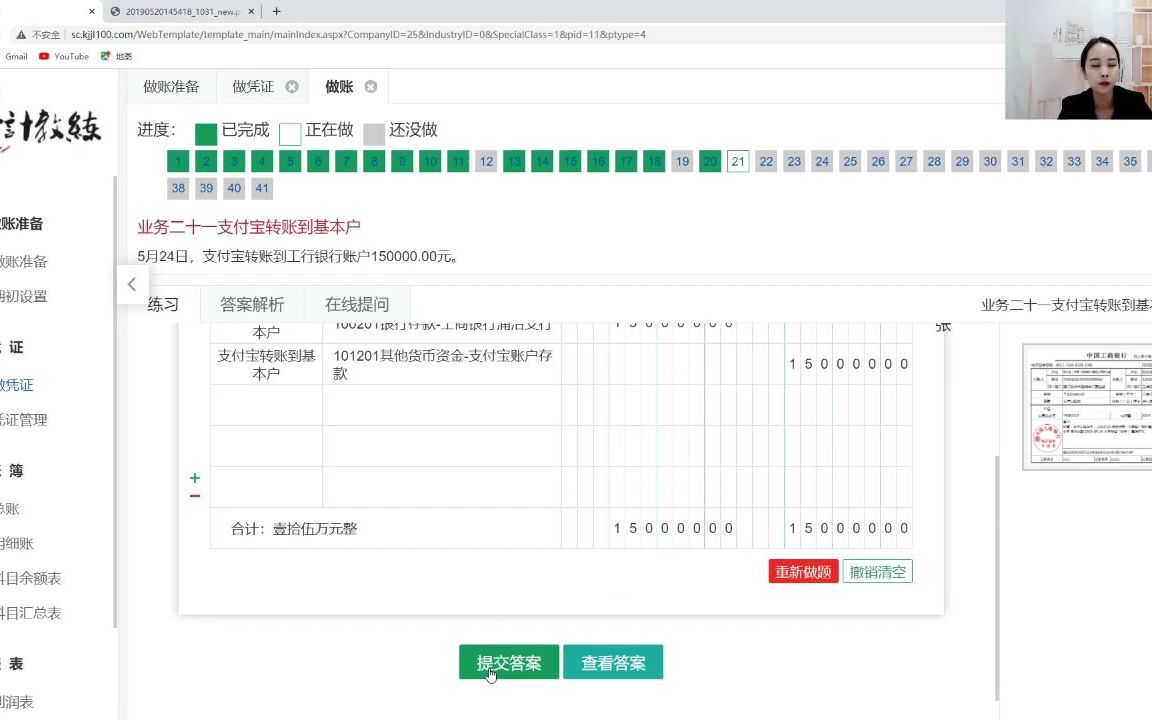Select step 25 in the progress grid

[x=850, y=160]
